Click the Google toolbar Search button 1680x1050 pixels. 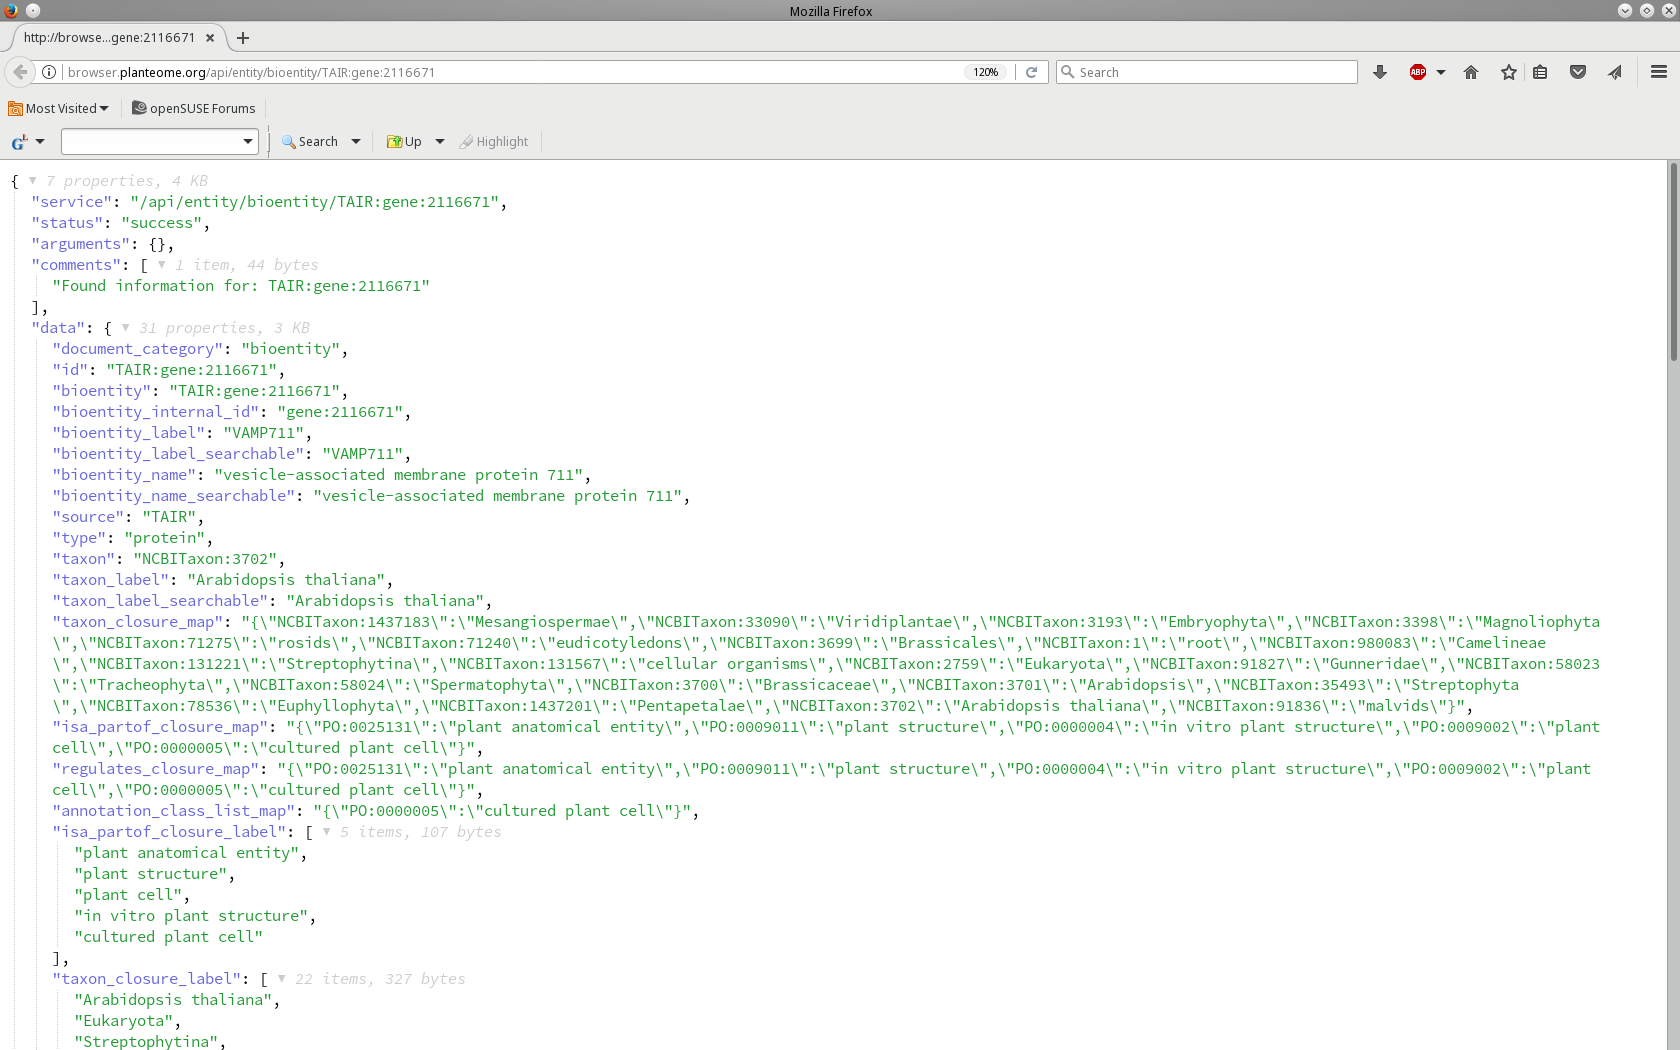(310, 142)
